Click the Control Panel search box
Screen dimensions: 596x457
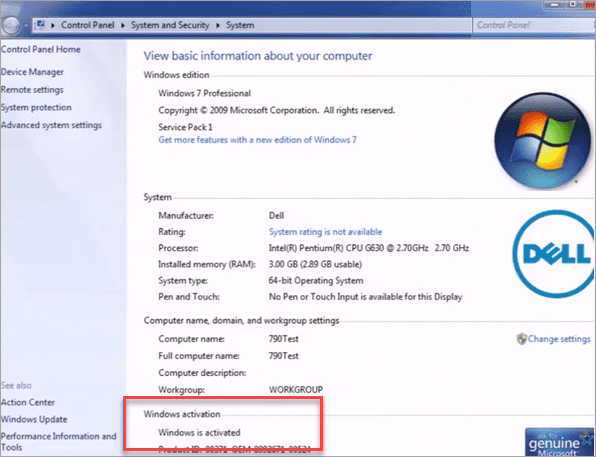[534, 25]
